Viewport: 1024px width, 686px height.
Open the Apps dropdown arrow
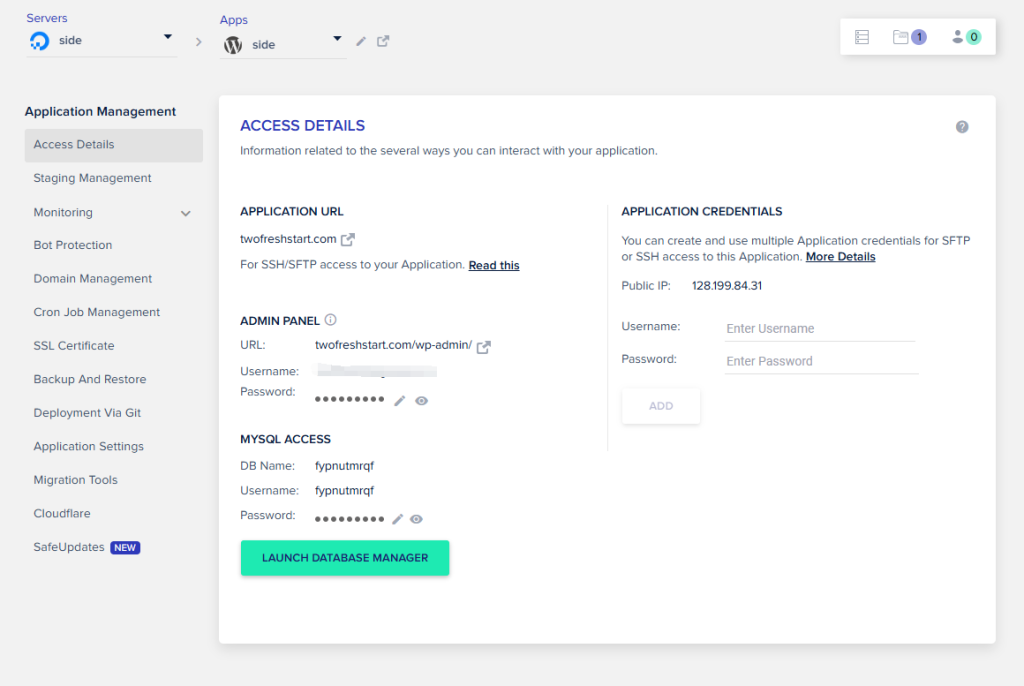(337, 39)
